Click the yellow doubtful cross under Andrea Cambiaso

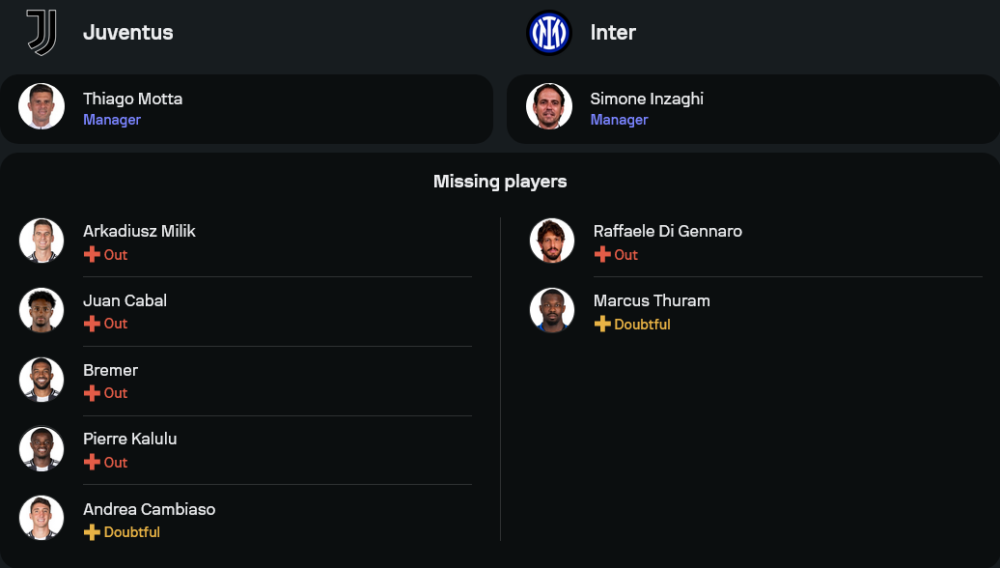[x=92, y=532]
